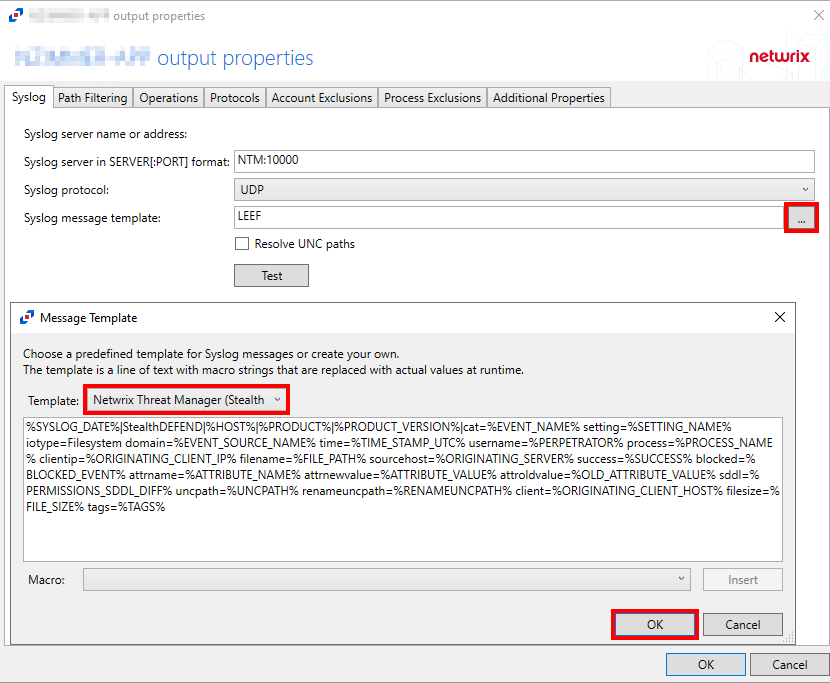The width and height of the screenshot is (830, 683).
Task: Click the Syslog server address field
Action: [524, 160]
